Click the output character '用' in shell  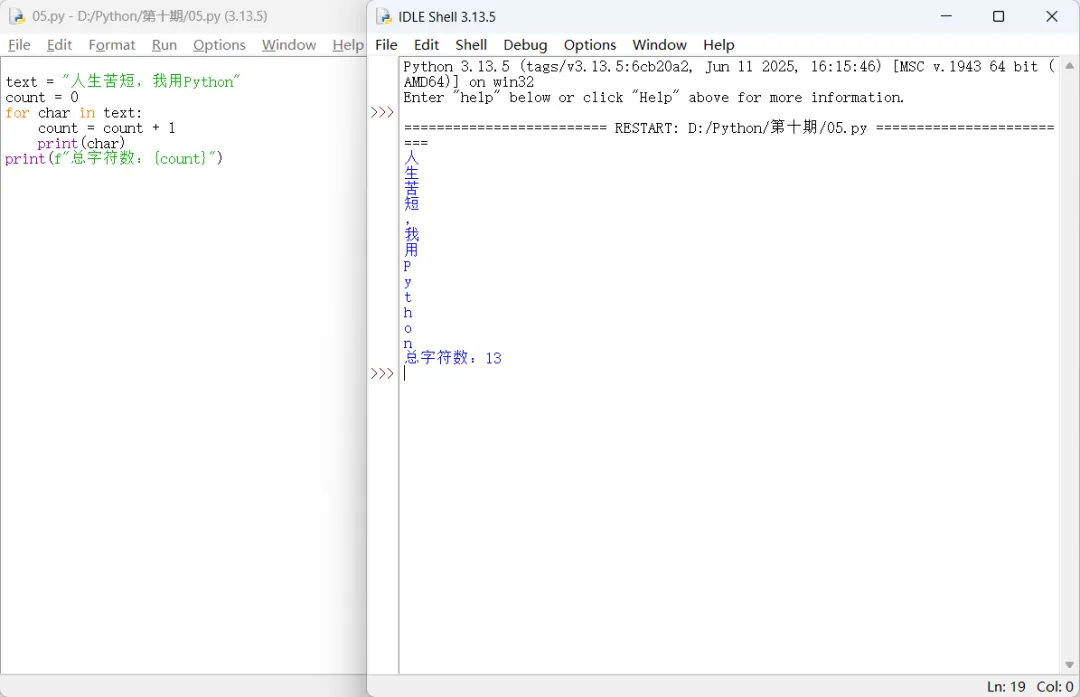tap(411, 249)
